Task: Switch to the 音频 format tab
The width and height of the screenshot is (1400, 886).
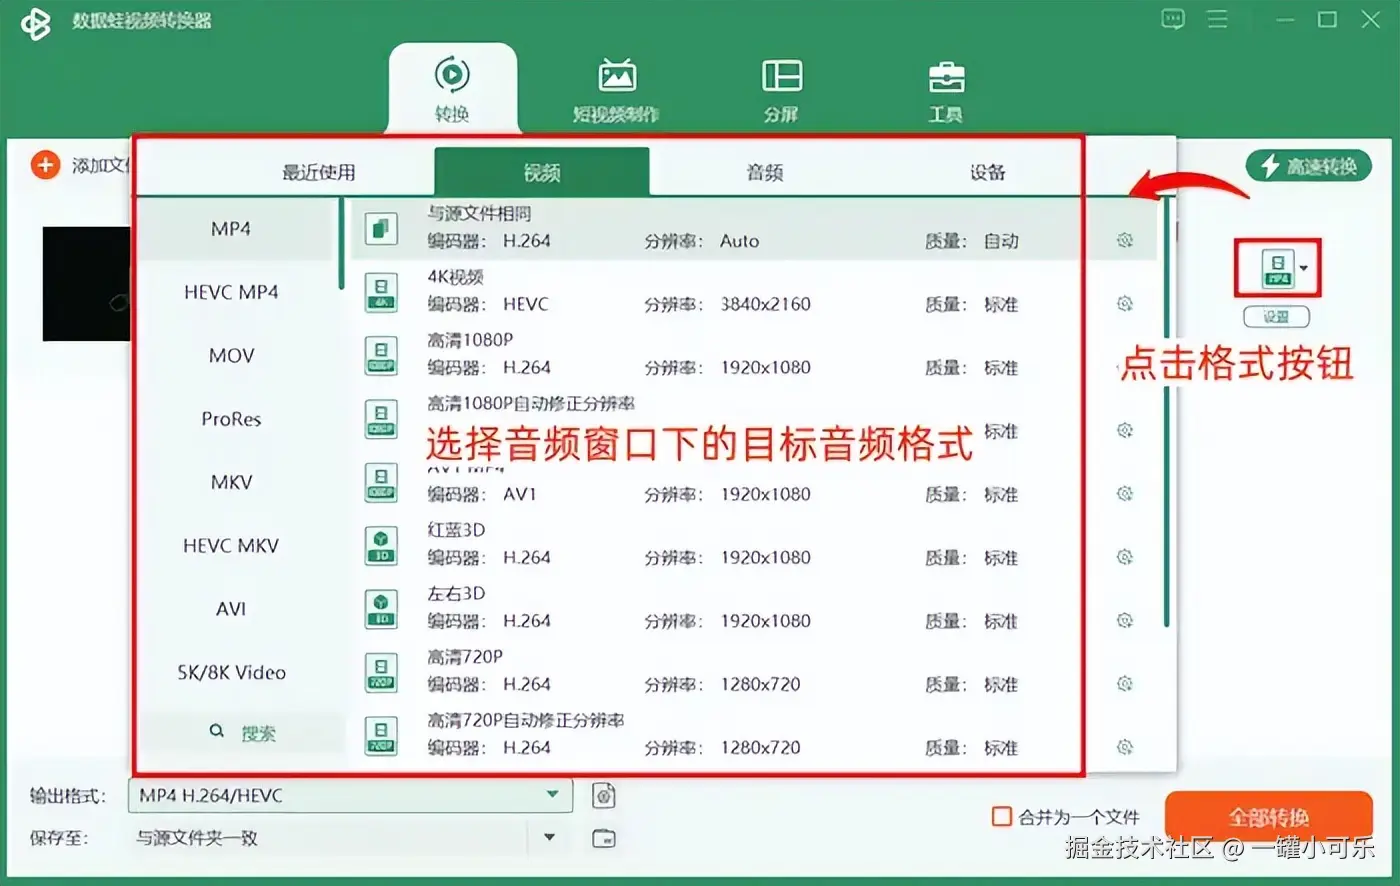Action: [765, 172]
